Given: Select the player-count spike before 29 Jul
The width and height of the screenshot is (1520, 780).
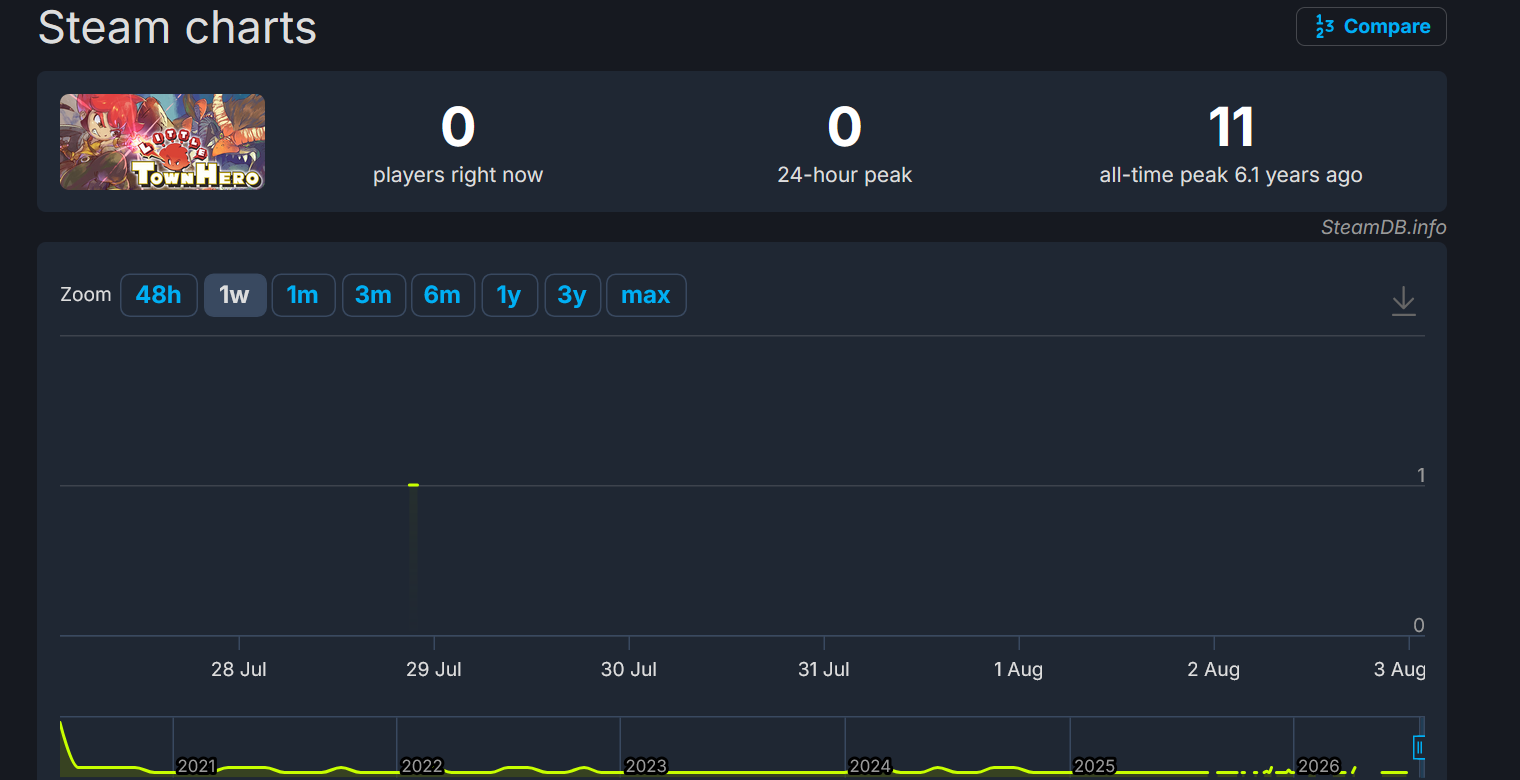Looking at the screenshot, I should (x=413, y=485).
